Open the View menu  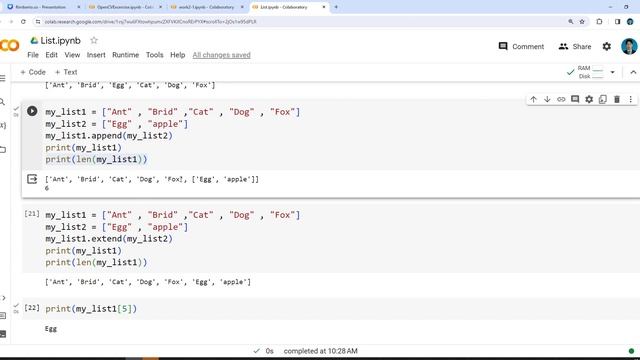(x=72, y=55)
